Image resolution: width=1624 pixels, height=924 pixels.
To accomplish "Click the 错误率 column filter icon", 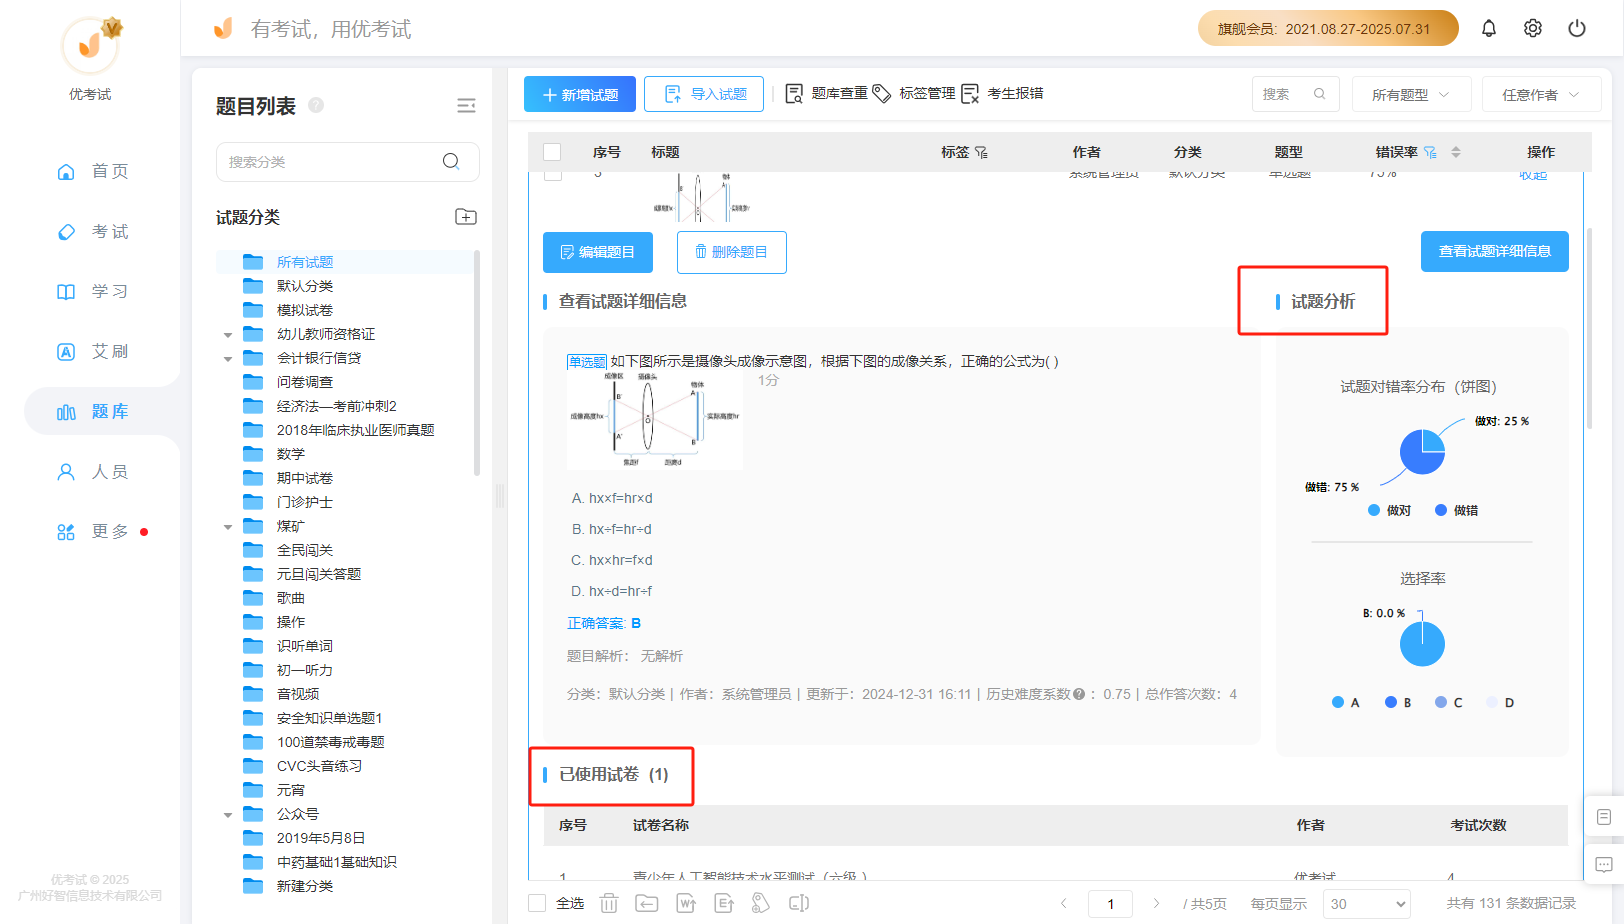I will coord(1431,152).
